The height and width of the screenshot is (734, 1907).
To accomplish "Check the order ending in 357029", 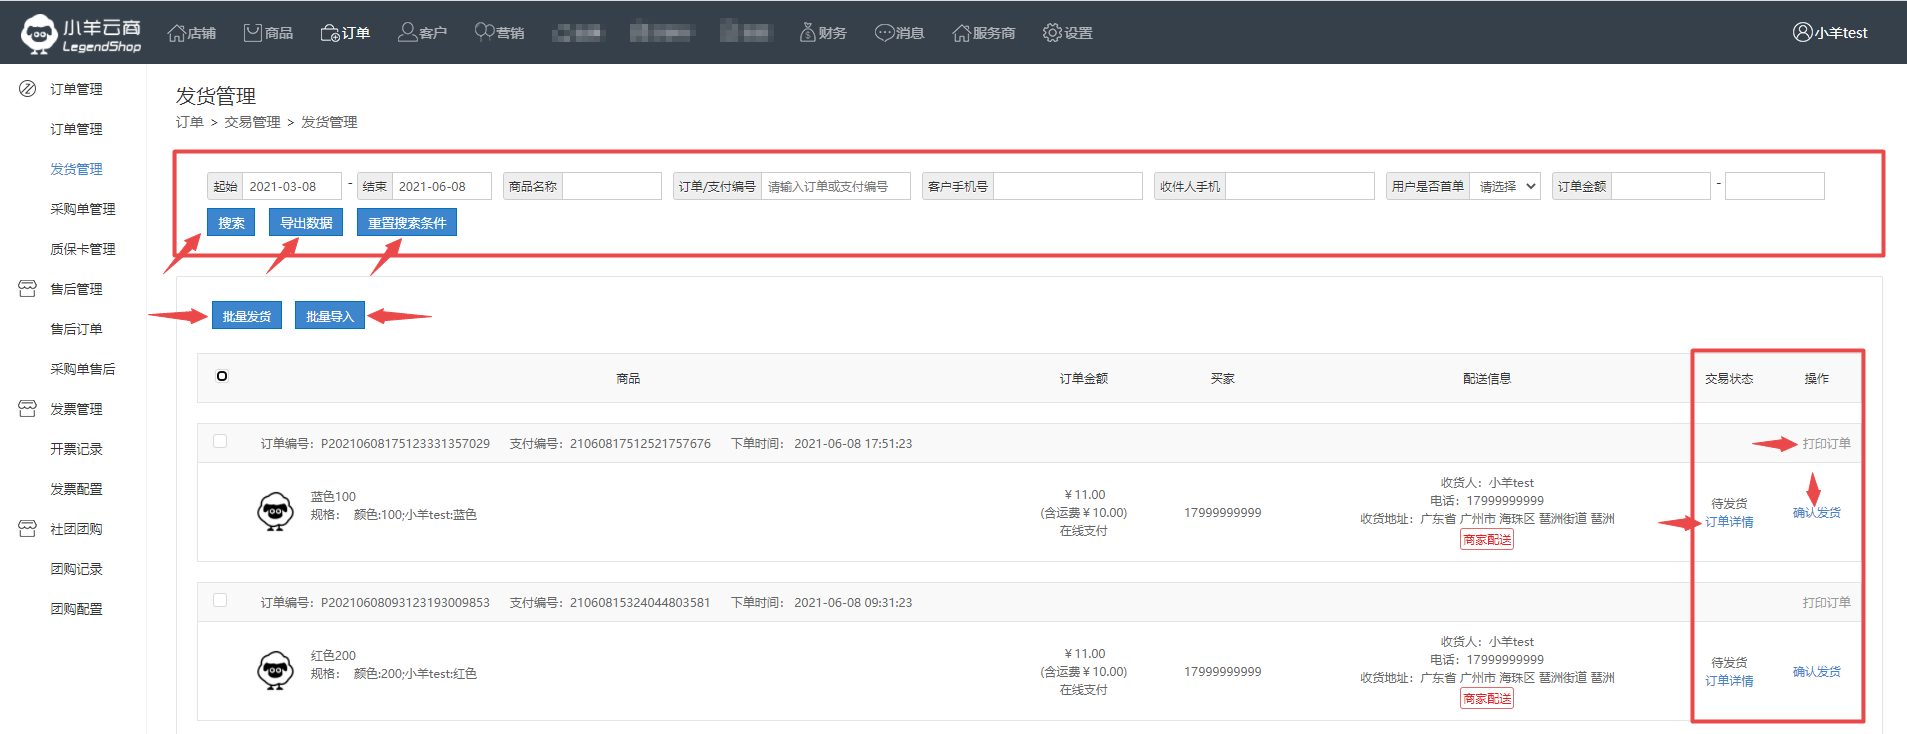I will click(220, 441).
